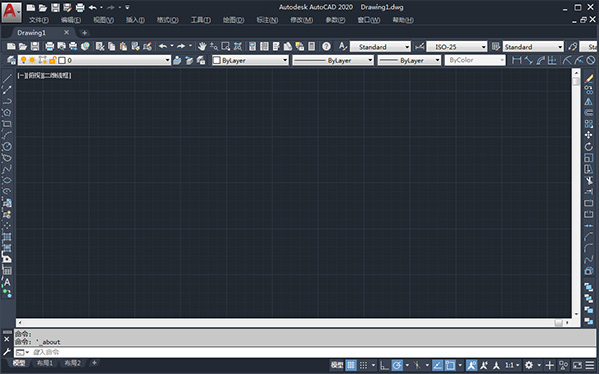Toggle polar tracking in the status bar
This screenshot has width=600, height=374.
click(x=397, y=365)
